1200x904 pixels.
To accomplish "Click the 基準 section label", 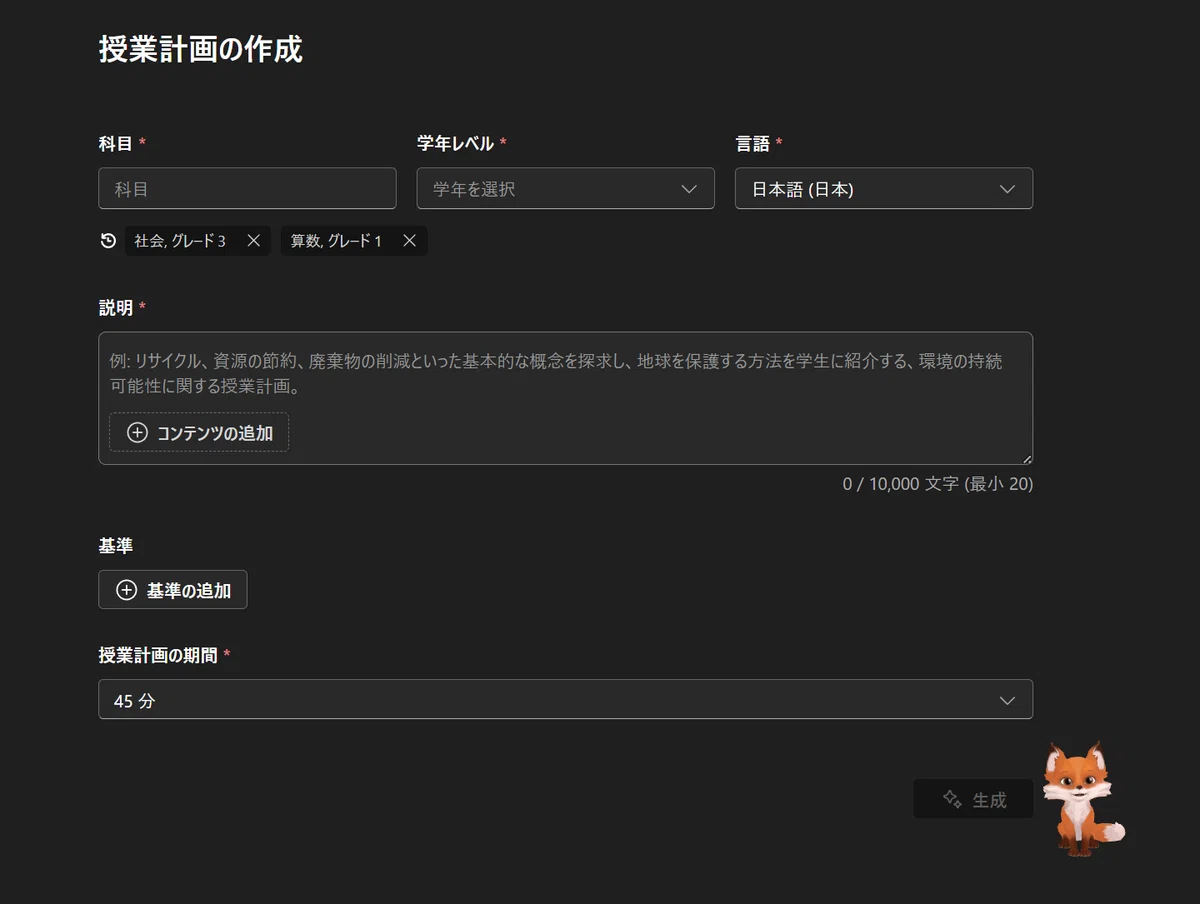I will [116, 546].
